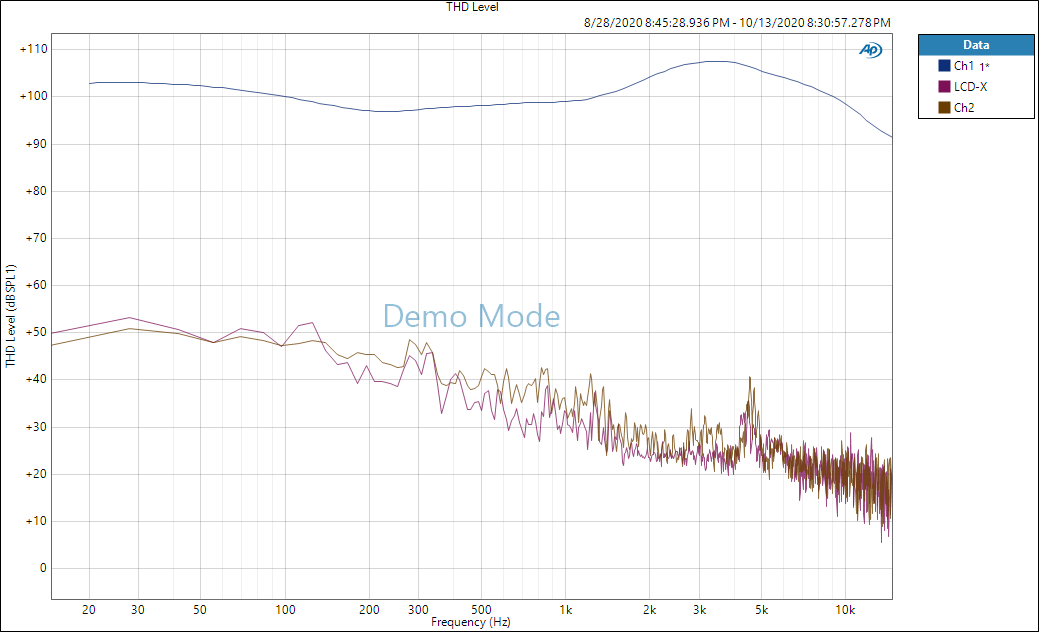Click the +40 tick on vertical axis
The width and height of the screenshot is (1039, 632).
(x=36, y=379)
